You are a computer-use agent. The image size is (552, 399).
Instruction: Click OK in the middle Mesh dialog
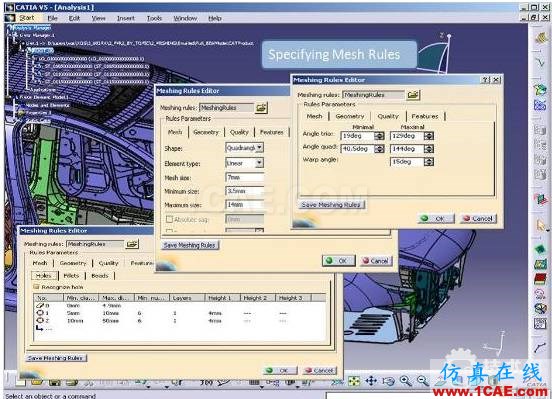pos(338,261)
